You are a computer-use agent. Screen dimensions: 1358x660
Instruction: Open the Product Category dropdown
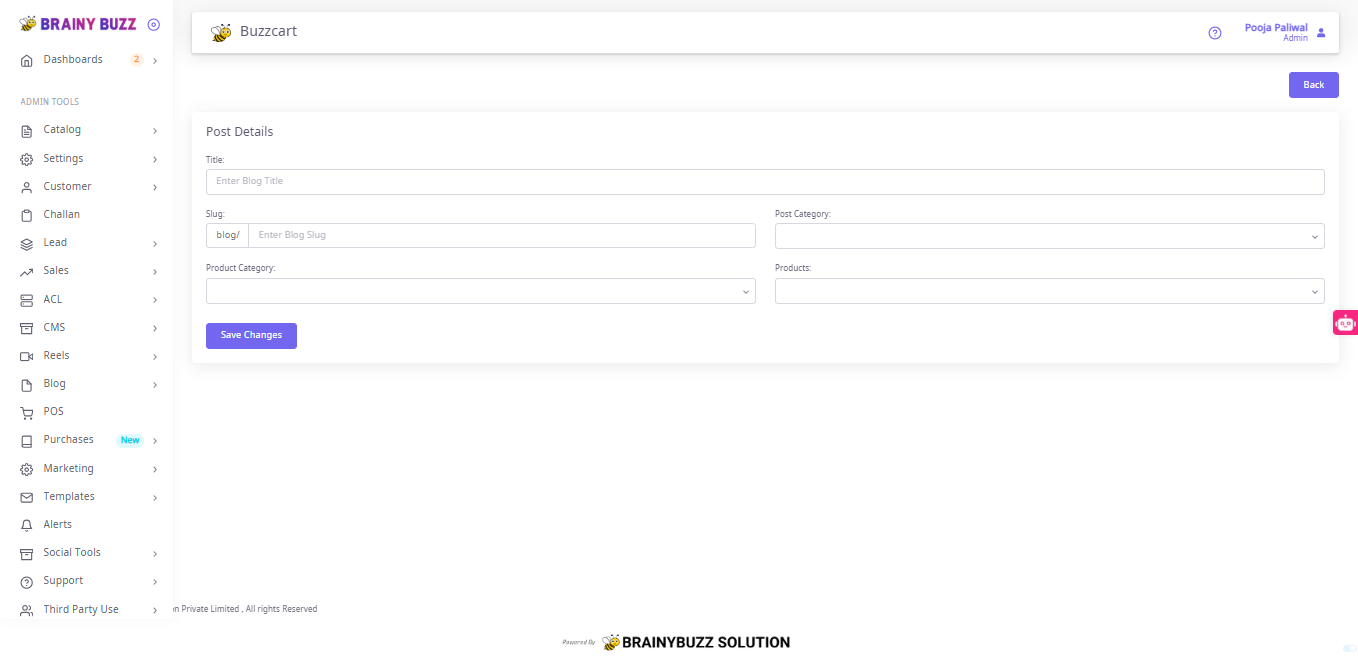pyautogui.click(x=480, y=291)
